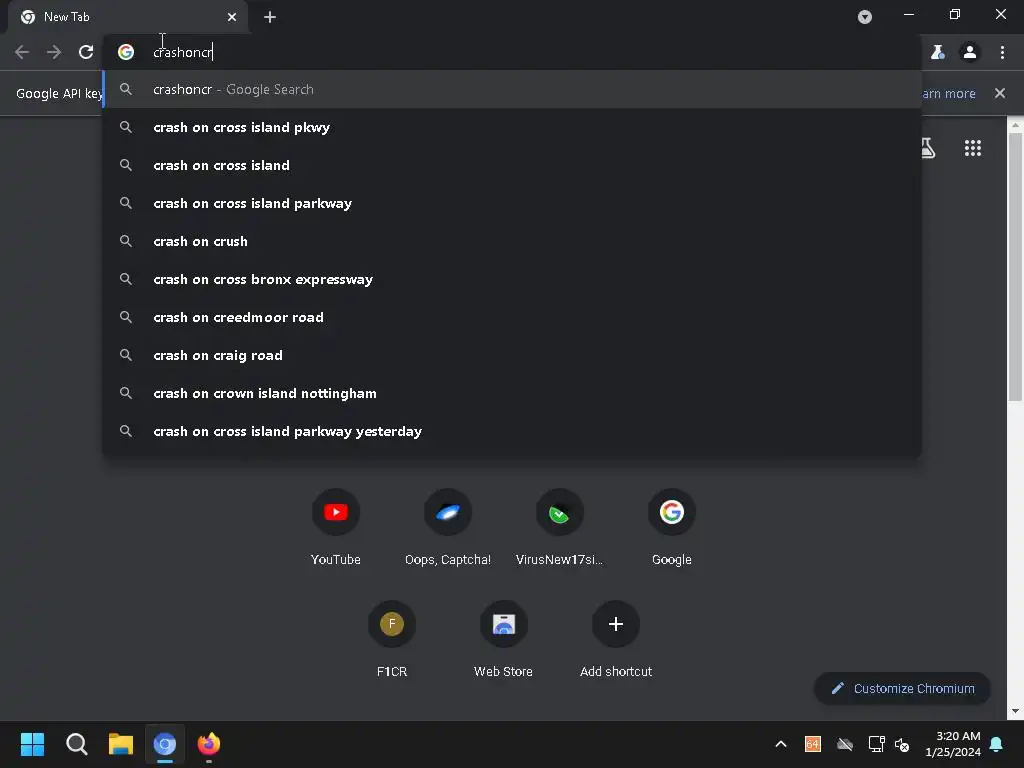Open the profile avatar button

pos(970,52)
